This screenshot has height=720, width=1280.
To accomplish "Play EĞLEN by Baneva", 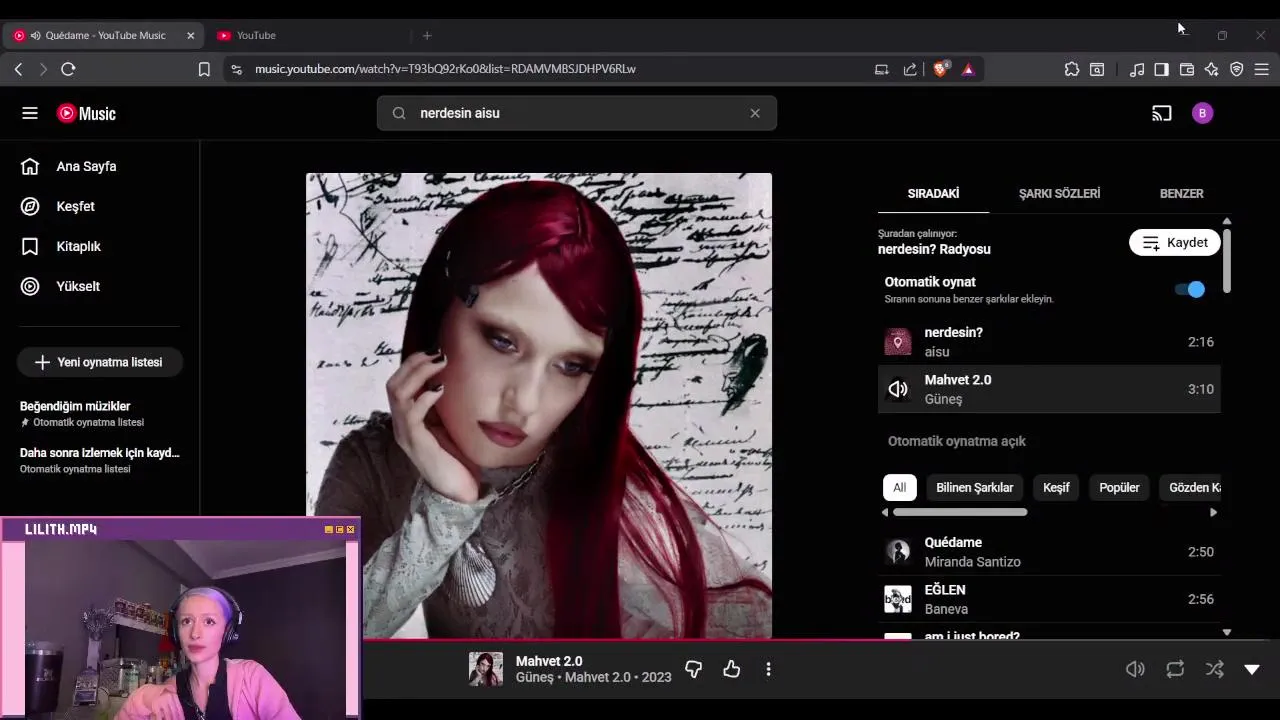I will [x=1049, y=599].
